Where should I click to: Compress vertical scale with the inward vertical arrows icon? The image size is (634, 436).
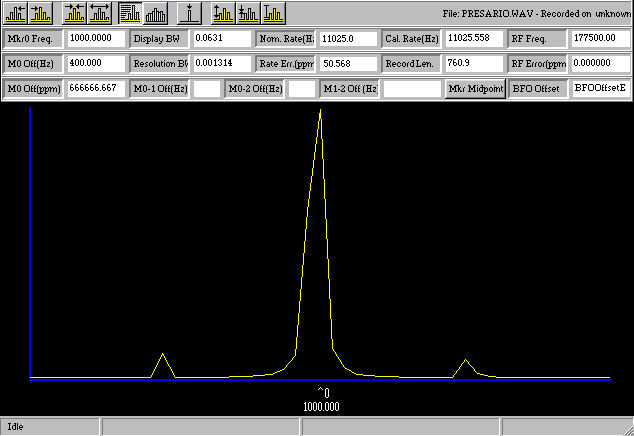248,13
